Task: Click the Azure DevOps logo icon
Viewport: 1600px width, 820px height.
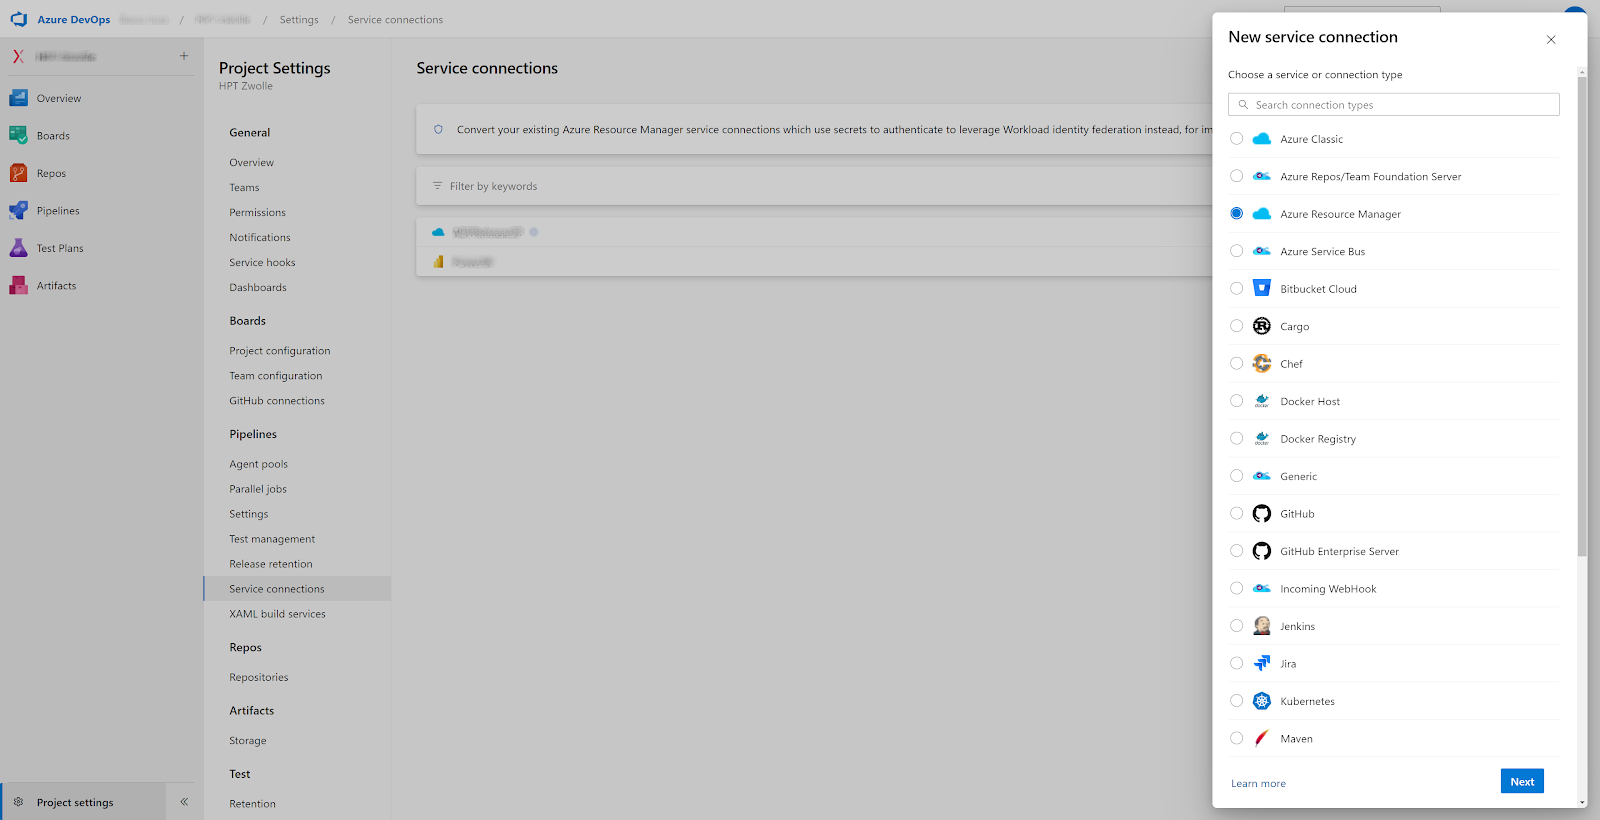Action: pyautogui.click(x=19, y=19)
